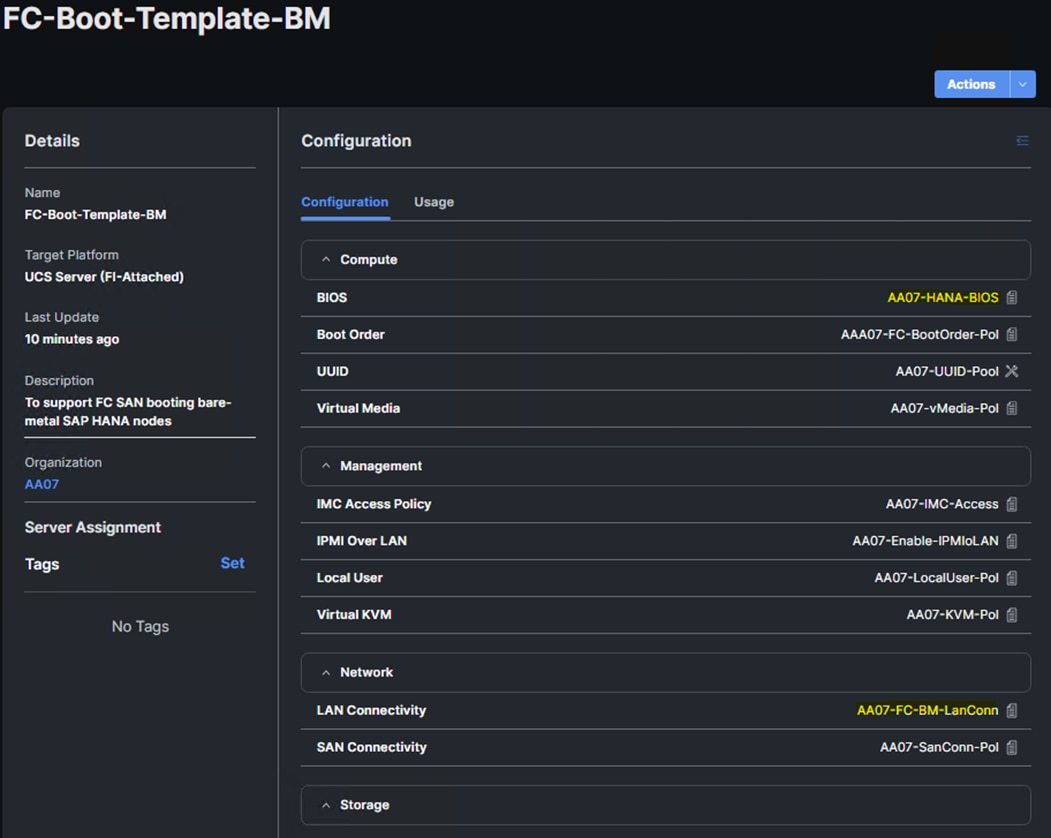Click the Boot Order row label
The width and height of the screenshot is (1051, 838).
(x=351, y=334)
